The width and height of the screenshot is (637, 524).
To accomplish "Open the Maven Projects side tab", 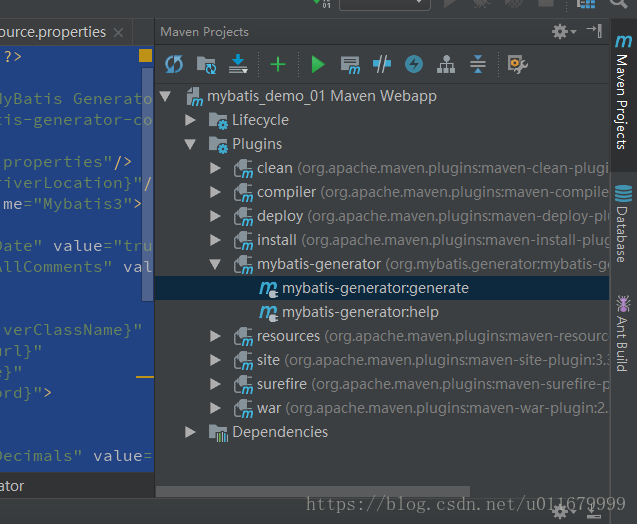I will [623, 93].
